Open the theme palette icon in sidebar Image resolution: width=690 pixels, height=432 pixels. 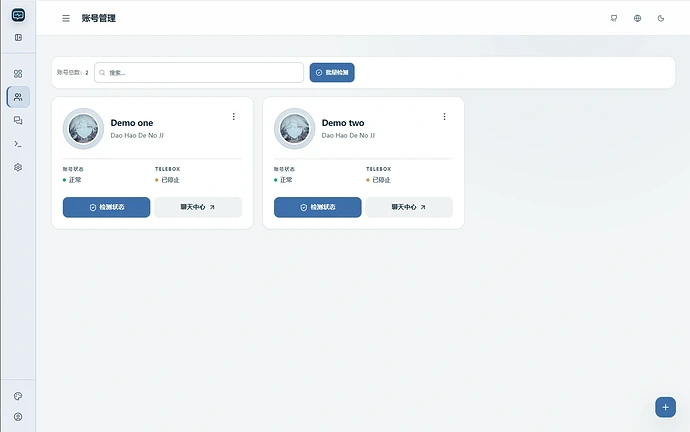click(x=18, y=396)
